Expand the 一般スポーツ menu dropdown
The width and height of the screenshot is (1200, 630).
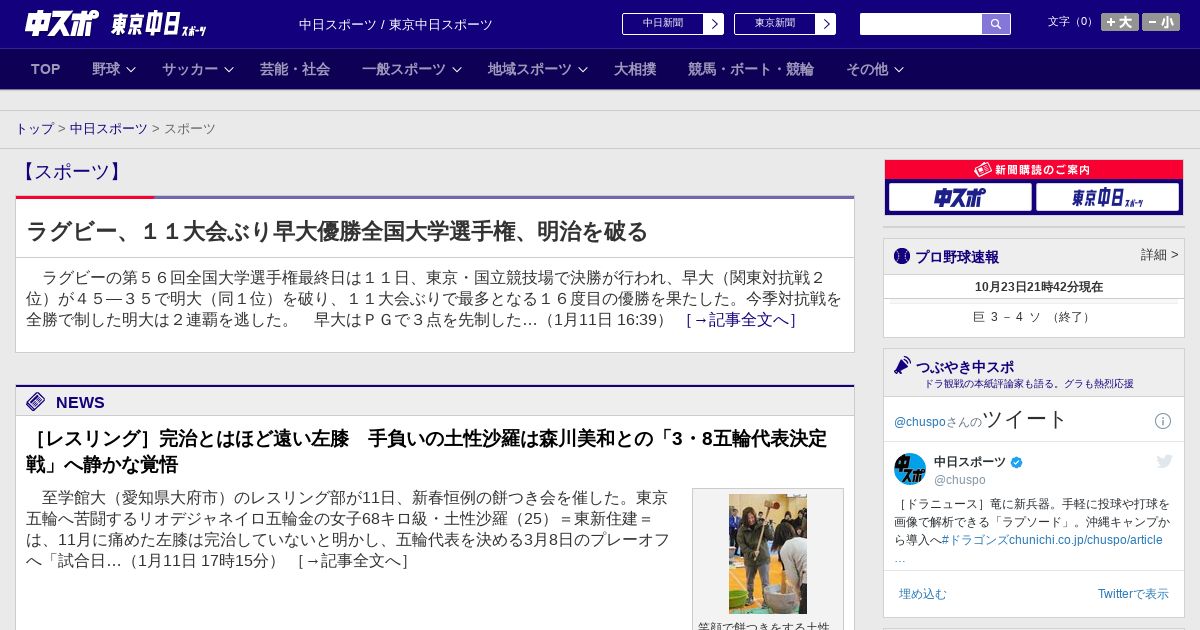click(412, 69)
